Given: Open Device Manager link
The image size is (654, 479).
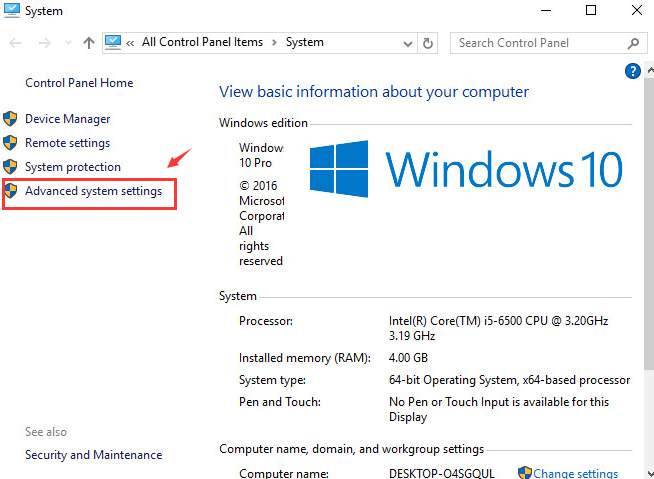Looking at the screenshot, I should pyautogui.click(x=68, y=119).
